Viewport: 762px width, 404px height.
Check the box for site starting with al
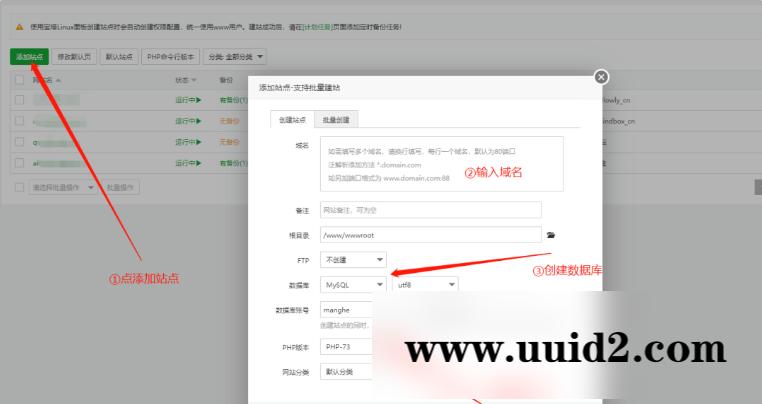point(19,163)
